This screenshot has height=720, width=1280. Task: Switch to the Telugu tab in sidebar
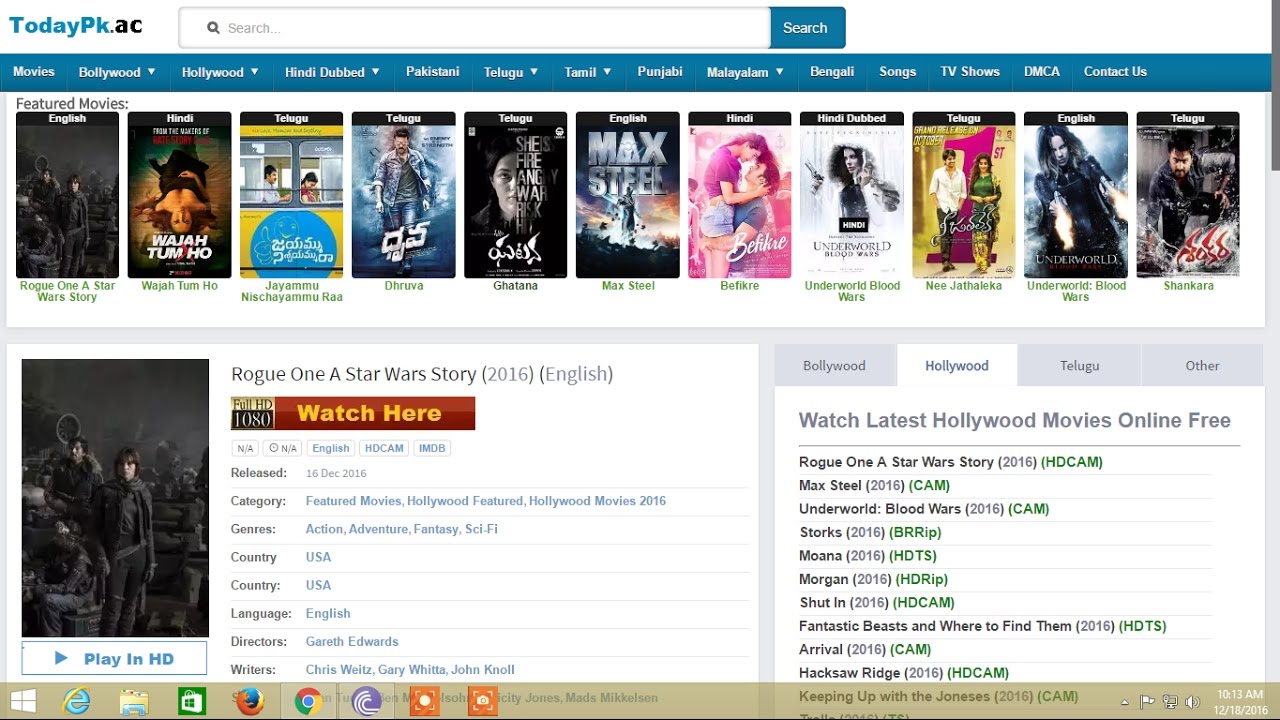click(1080, 366)
